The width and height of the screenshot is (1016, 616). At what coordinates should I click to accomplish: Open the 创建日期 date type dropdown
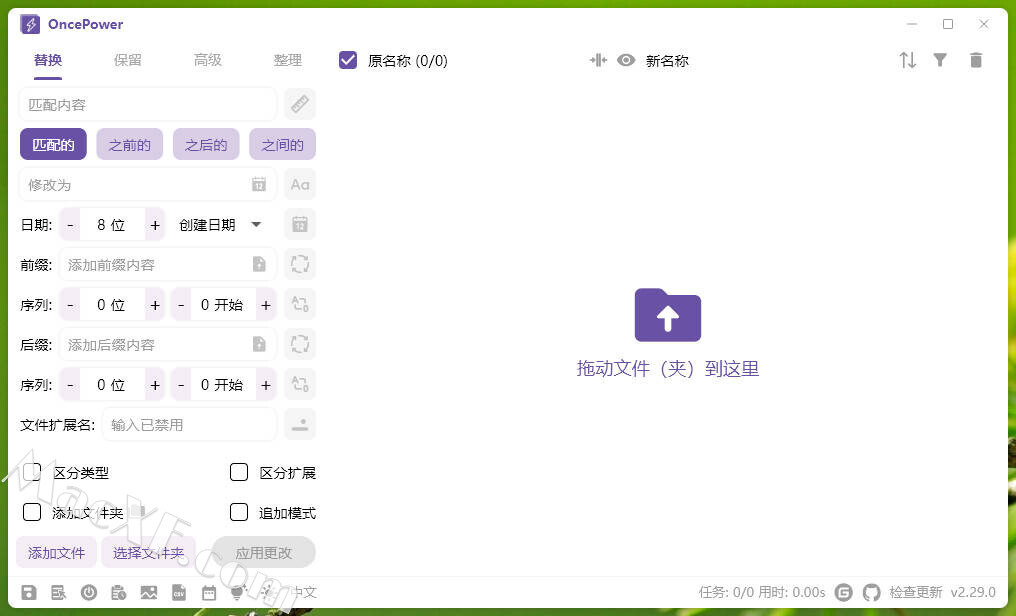click(220, 225)
